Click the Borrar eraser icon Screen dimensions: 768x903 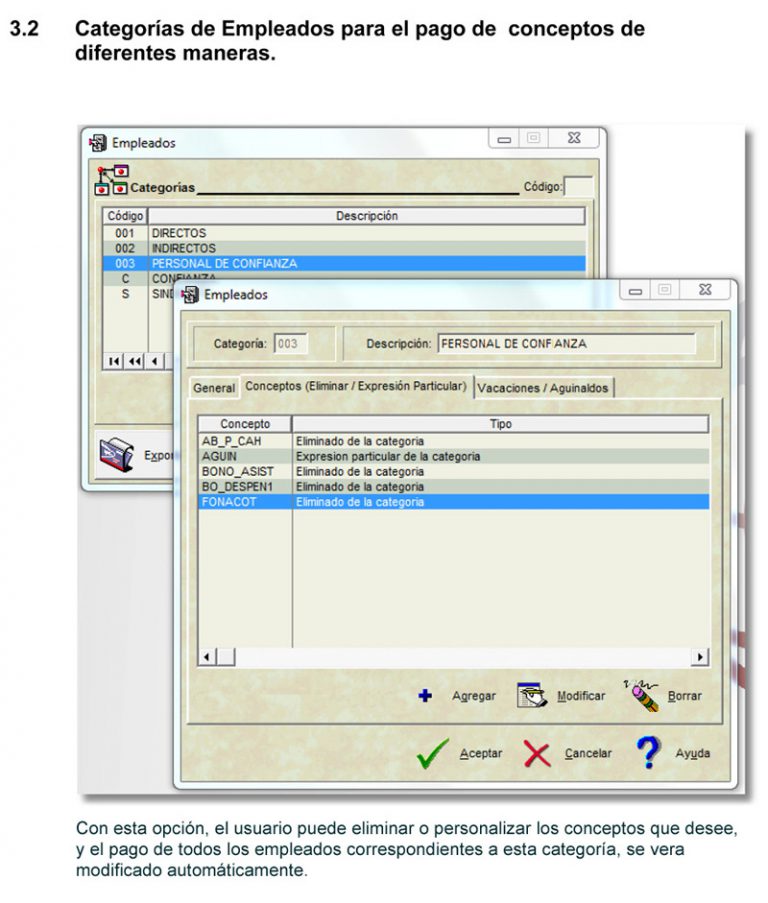pyautogui.click(x=642, y=694)
